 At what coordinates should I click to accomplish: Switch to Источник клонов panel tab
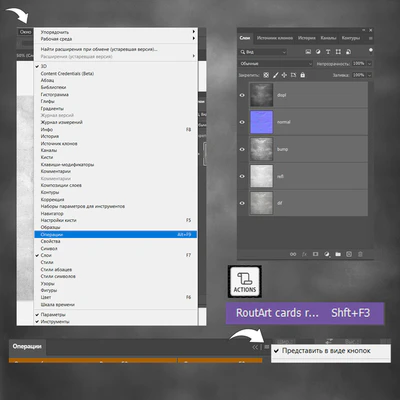(x=275, y=38)
